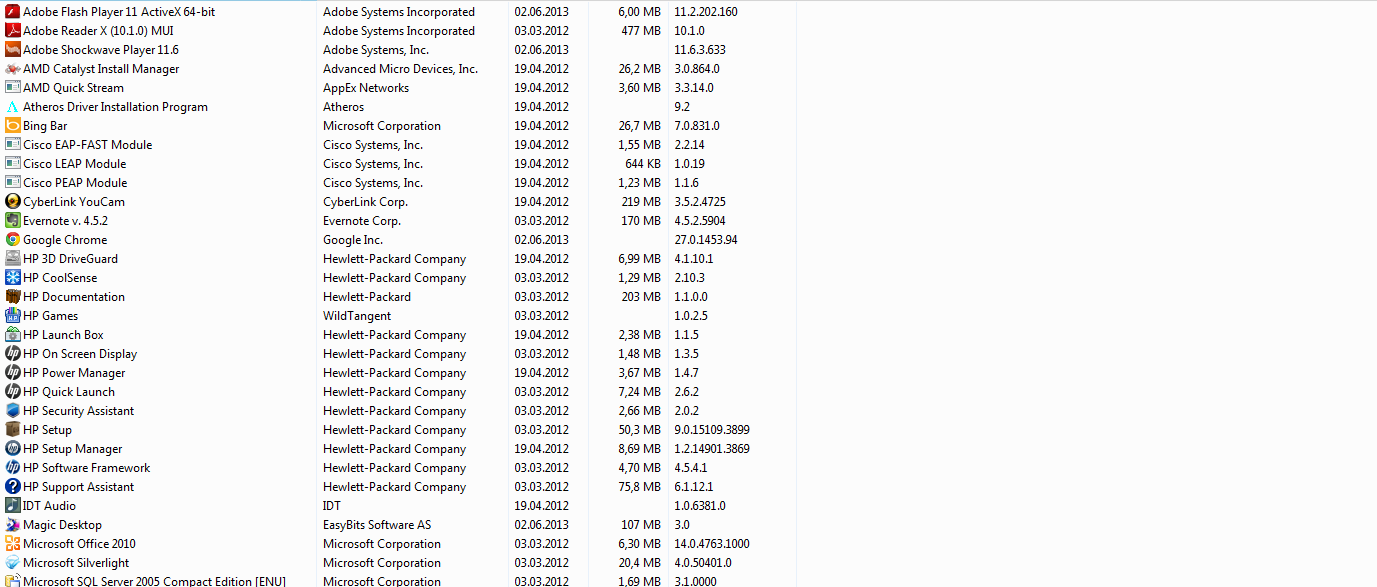Select the Cisco LEAP Module row
Viewport: 1377px width, 587px height.
[398, 164]
